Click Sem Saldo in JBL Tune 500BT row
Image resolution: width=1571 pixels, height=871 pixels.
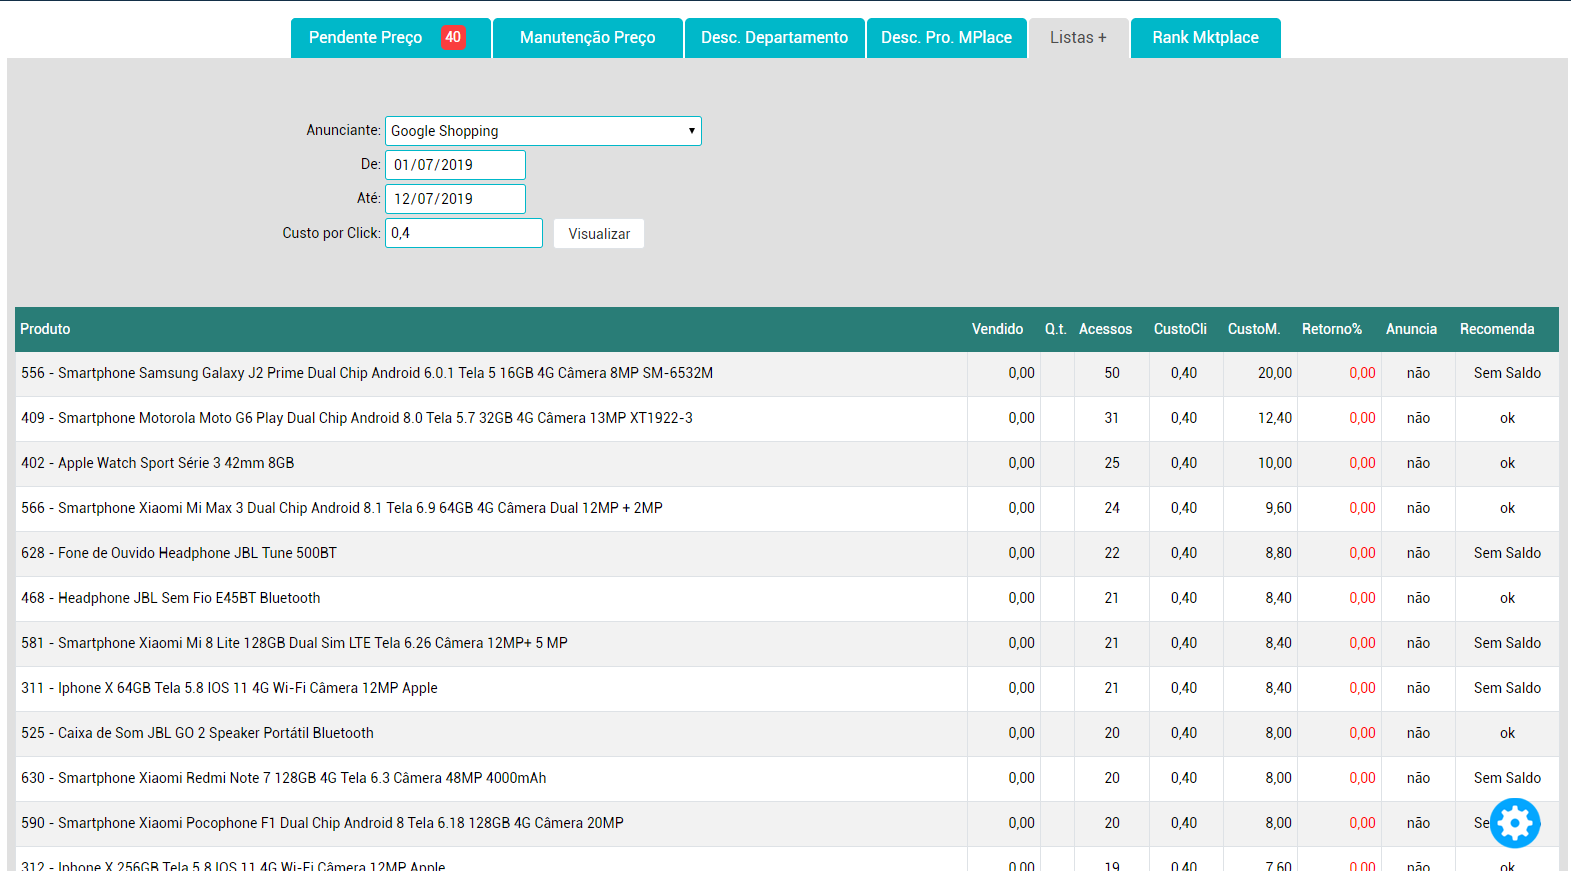point(1507,553)
